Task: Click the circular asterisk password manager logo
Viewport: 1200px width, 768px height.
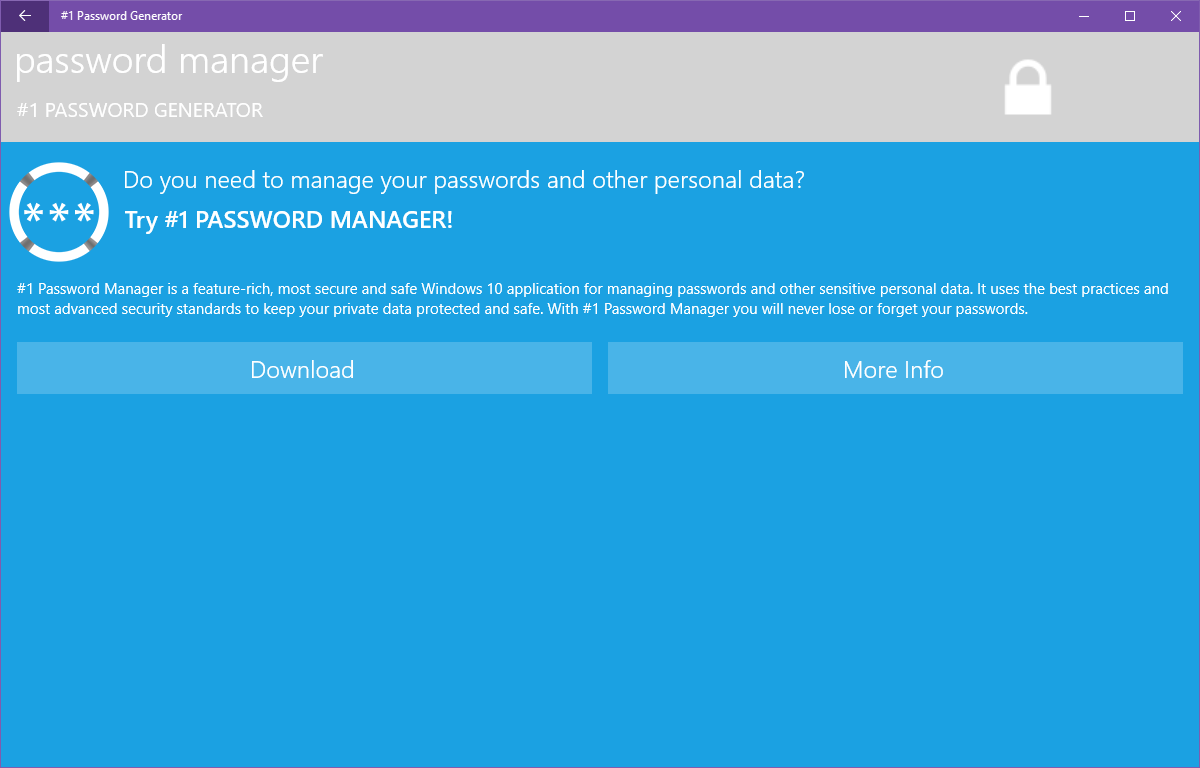Action: point(59,211)
